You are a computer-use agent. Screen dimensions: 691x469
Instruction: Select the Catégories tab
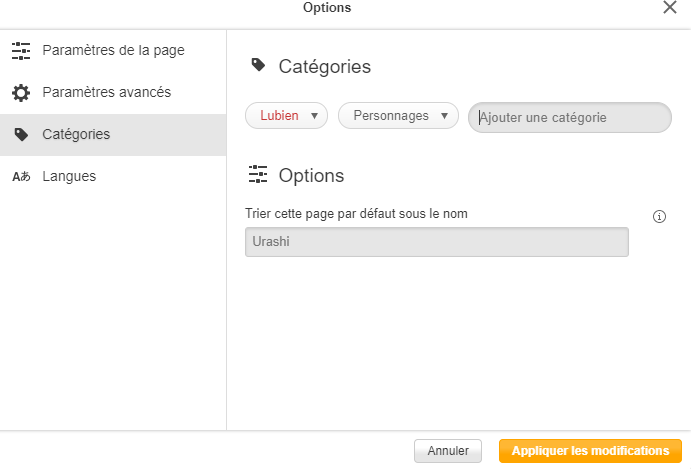click(76, 134)
